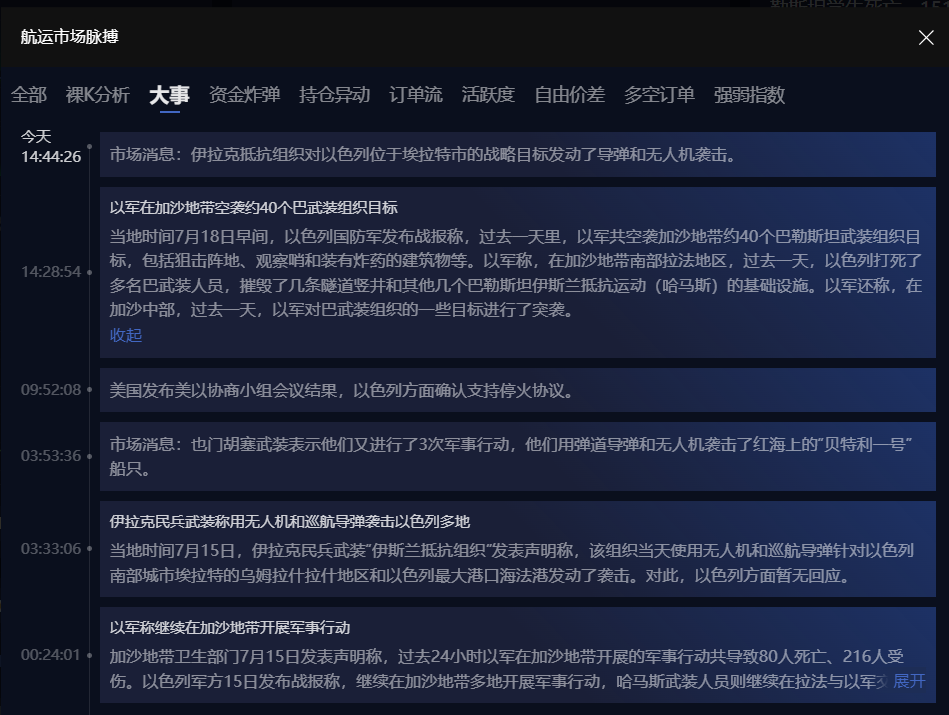Open the 强弱指数 tab
Screen dimensions: 949x715
[749, 95]
